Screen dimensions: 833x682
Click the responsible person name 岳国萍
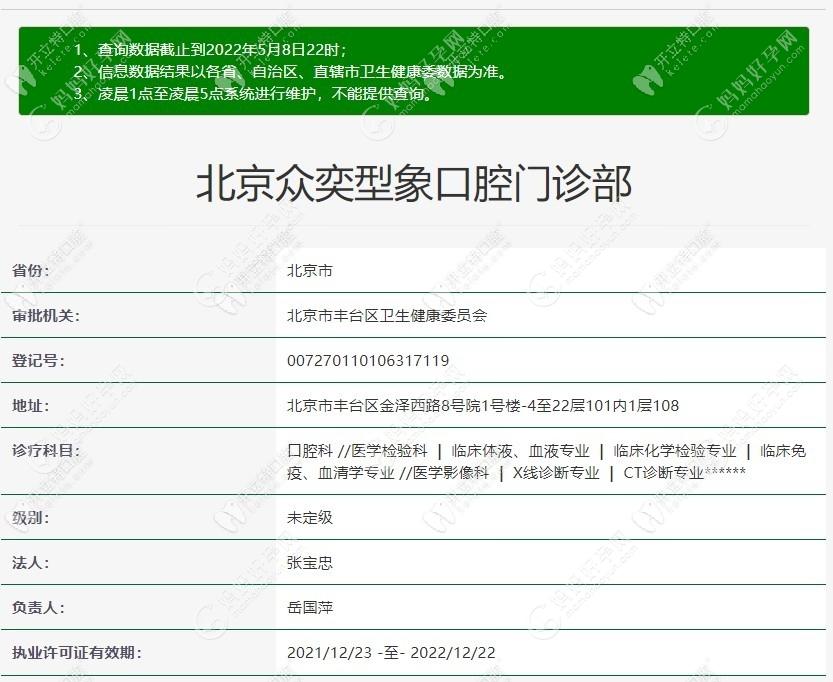click(309, 607)
